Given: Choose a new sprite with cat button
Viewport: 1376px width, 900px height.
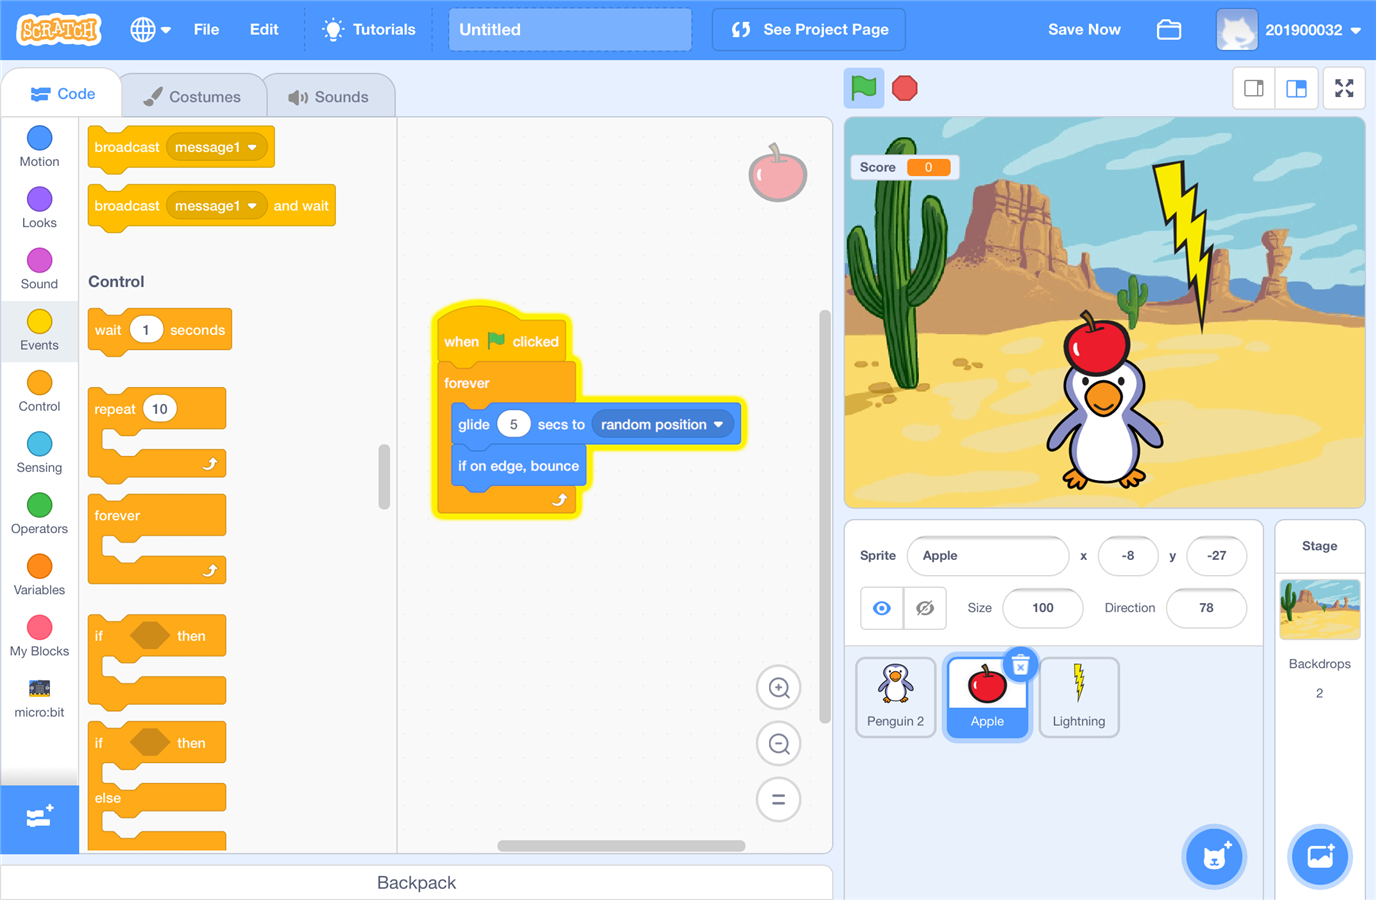Looking at the screenshot, I should (1214, 856).
